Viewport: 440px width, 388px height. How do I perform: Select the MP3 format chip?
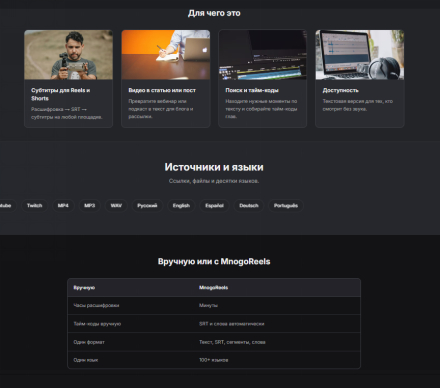click(89, 205)
